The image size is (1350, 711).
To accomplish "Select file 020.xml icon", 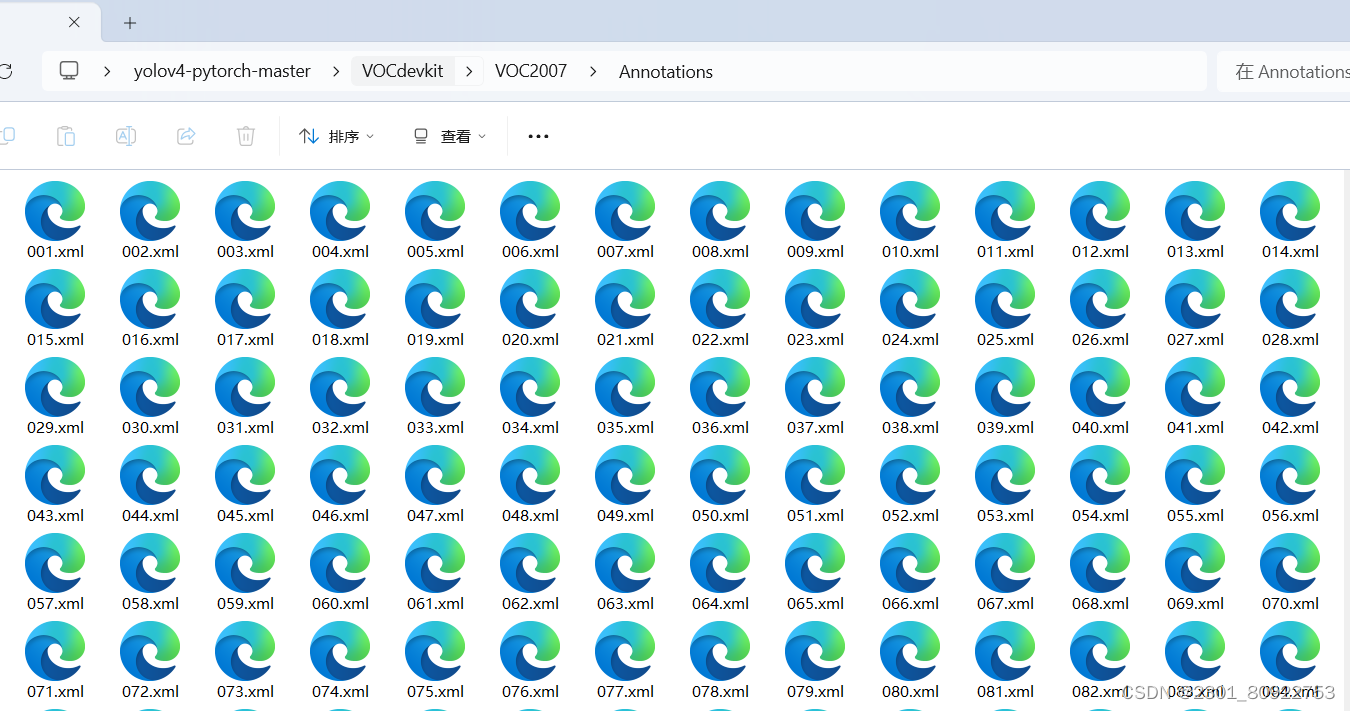I will [530, 298].
